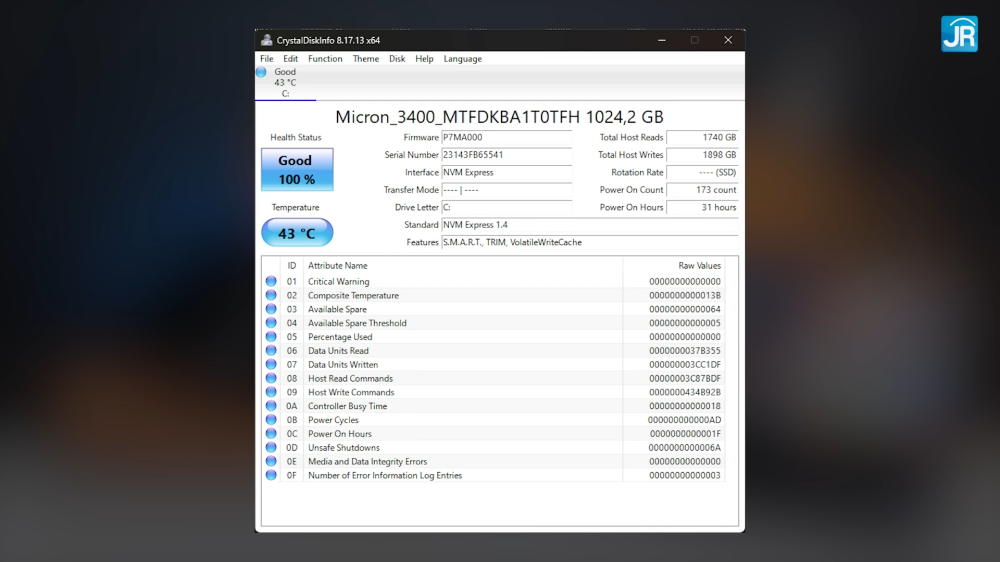
Task: Click the Transfer Mode field
Action: [507, 190]
